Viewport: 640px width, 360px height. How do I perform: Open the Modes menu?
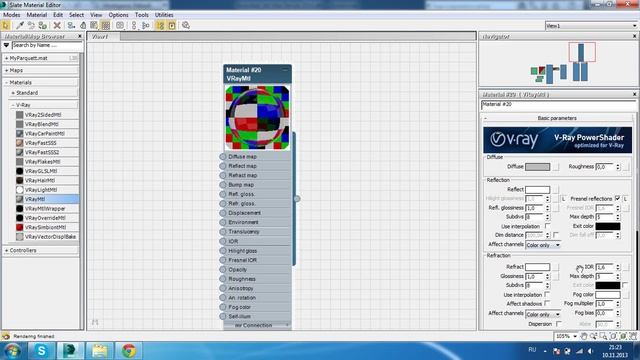(11, 15)
